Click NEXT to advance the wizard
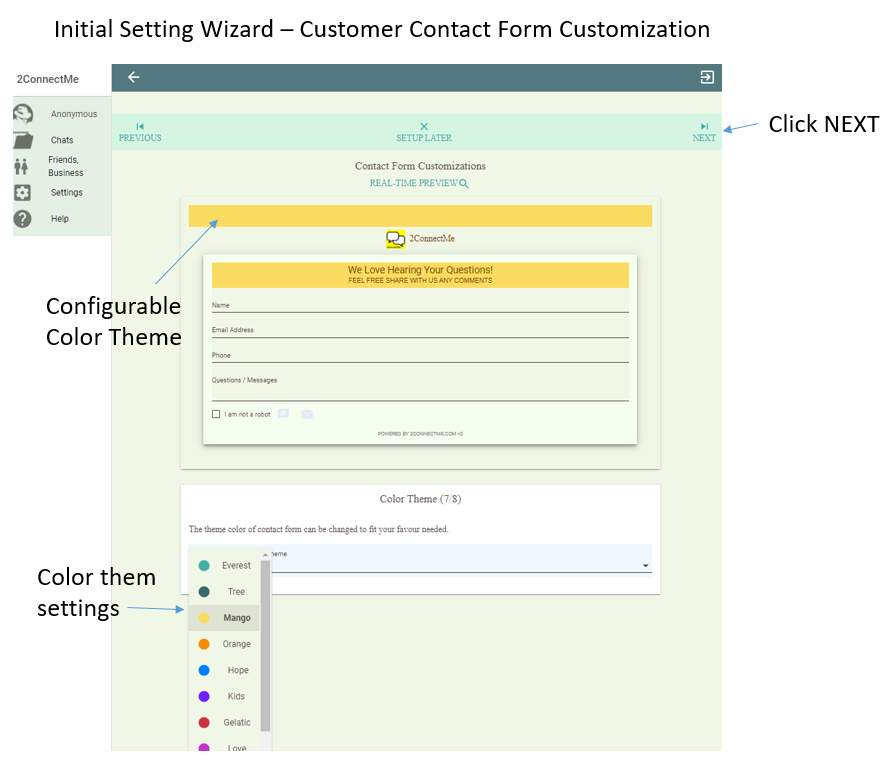 click(703, 131)
